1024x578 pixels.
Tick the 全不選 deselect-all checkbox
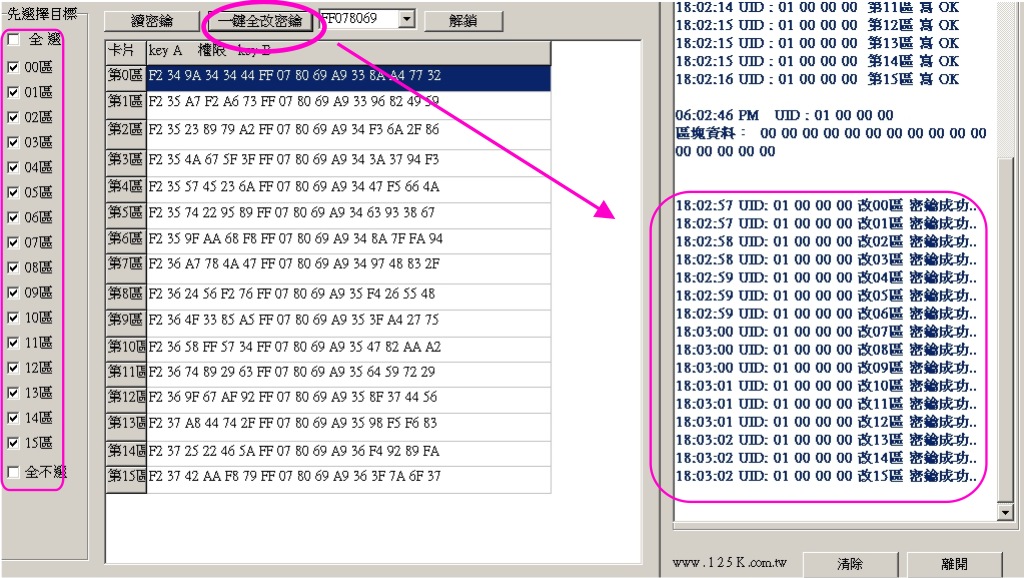(13, 471)
